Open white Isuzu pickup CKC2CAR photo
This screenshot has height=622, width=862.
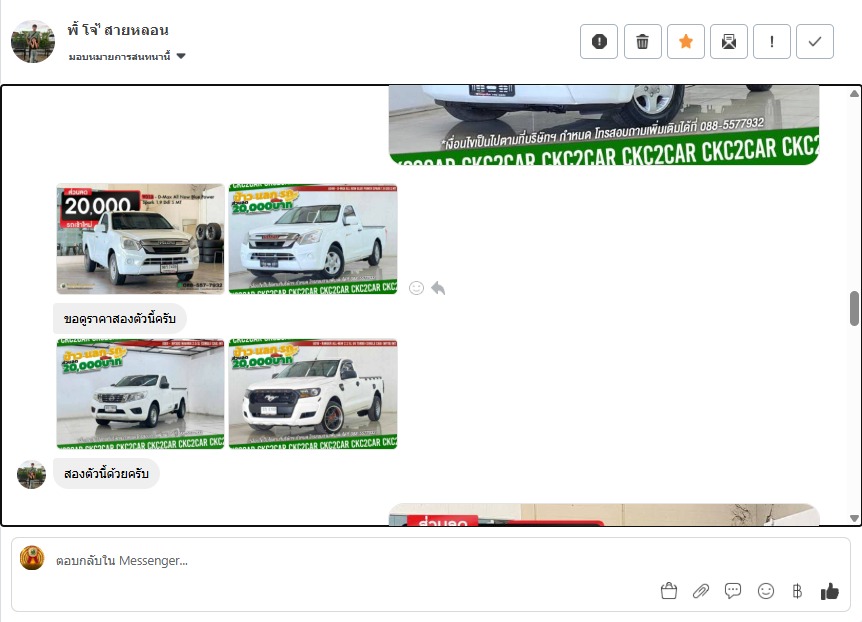[x=313, y=239]
